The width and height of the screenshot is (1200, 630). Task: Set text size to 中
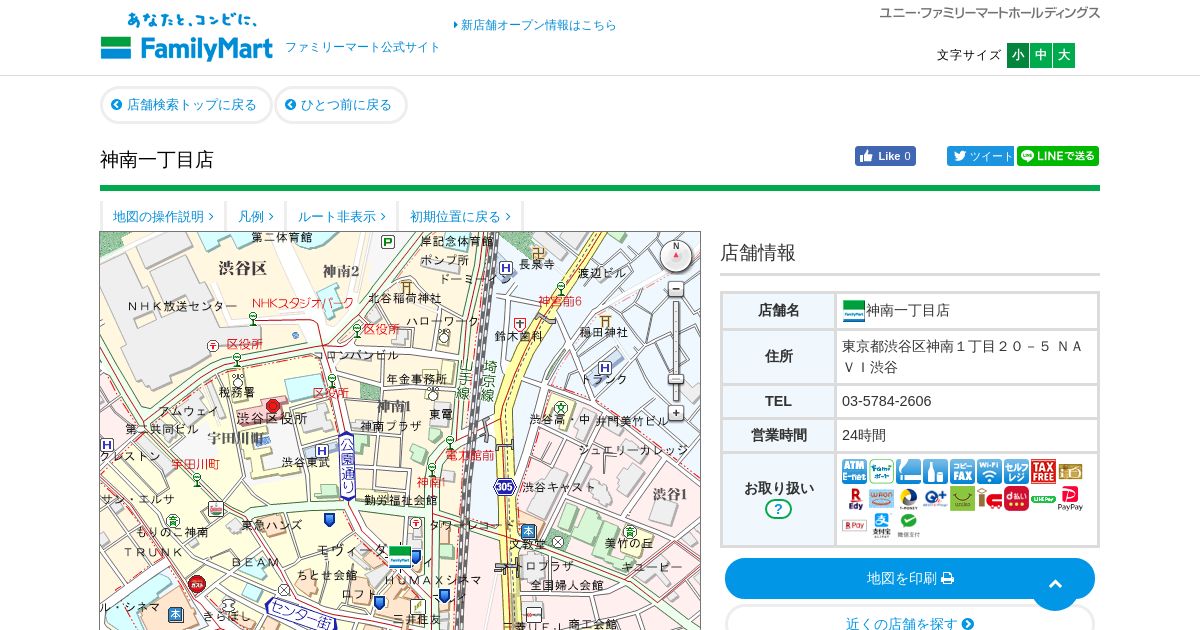tap(1041, 55)
